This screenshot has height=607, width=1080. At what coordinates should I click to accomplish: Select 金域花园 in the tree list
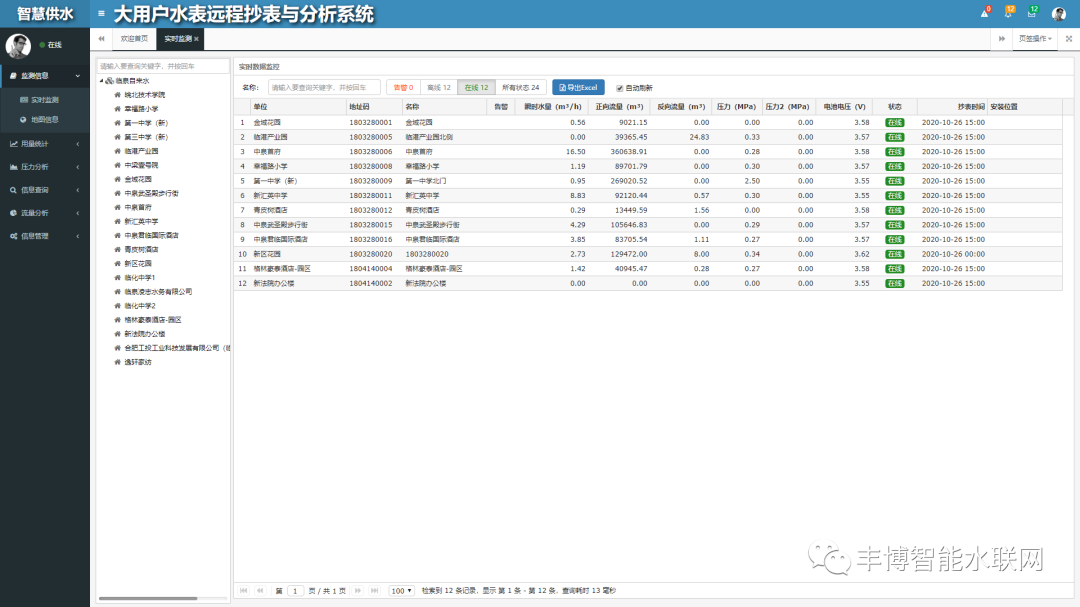[138, 179]
